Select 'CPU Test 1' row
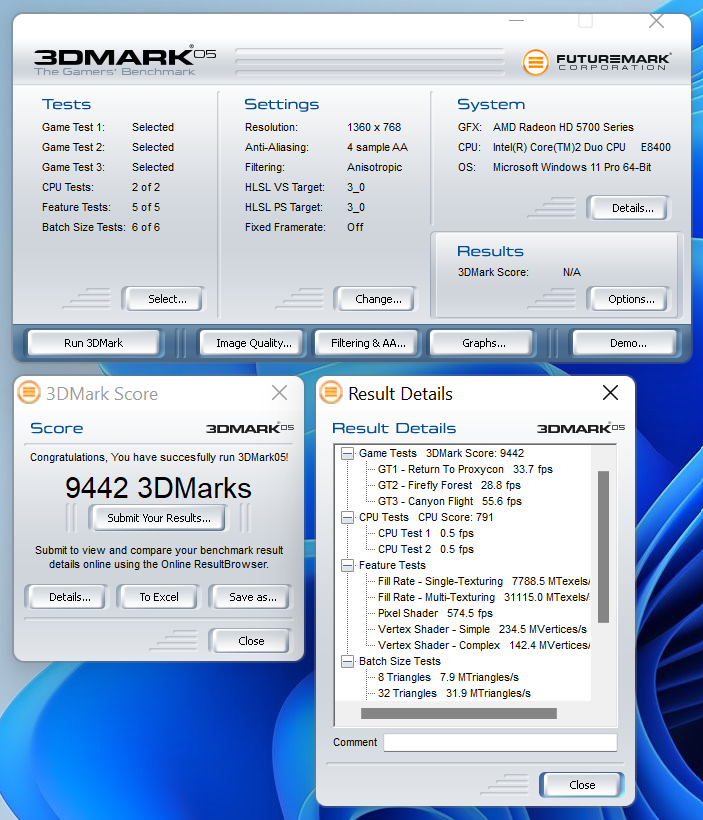Image resolution: width=703 pixels, height=820 pixels. (x=426, y=533)
